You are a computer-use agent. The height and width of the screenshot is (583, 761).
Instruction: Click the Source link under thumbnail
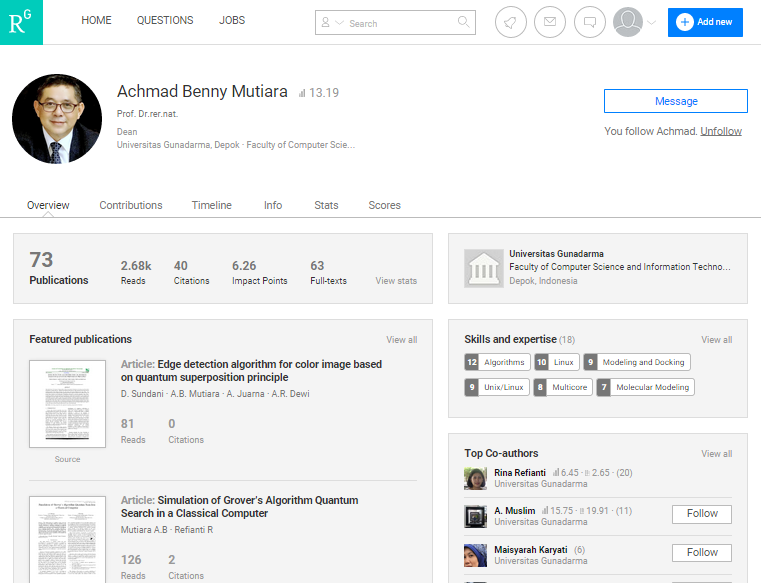point(67,459)
